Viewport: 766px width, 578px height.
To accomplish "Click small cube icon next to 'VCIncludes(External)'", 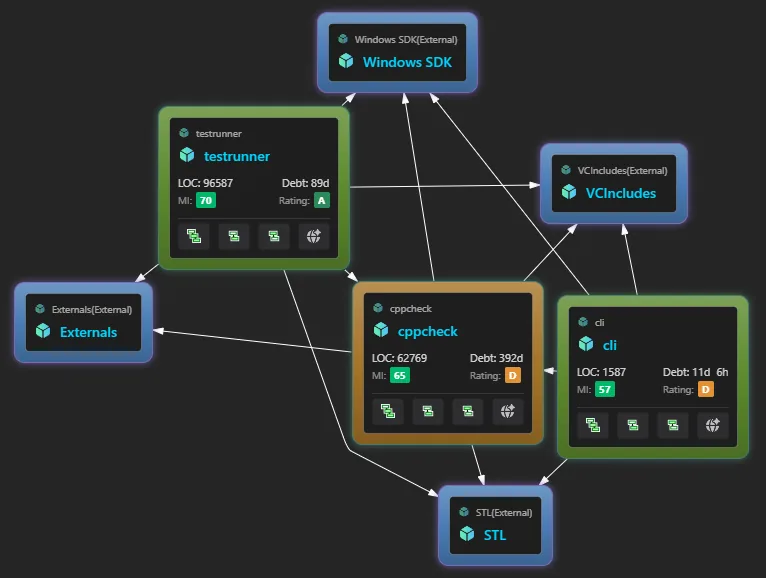I will coord(566,170).
